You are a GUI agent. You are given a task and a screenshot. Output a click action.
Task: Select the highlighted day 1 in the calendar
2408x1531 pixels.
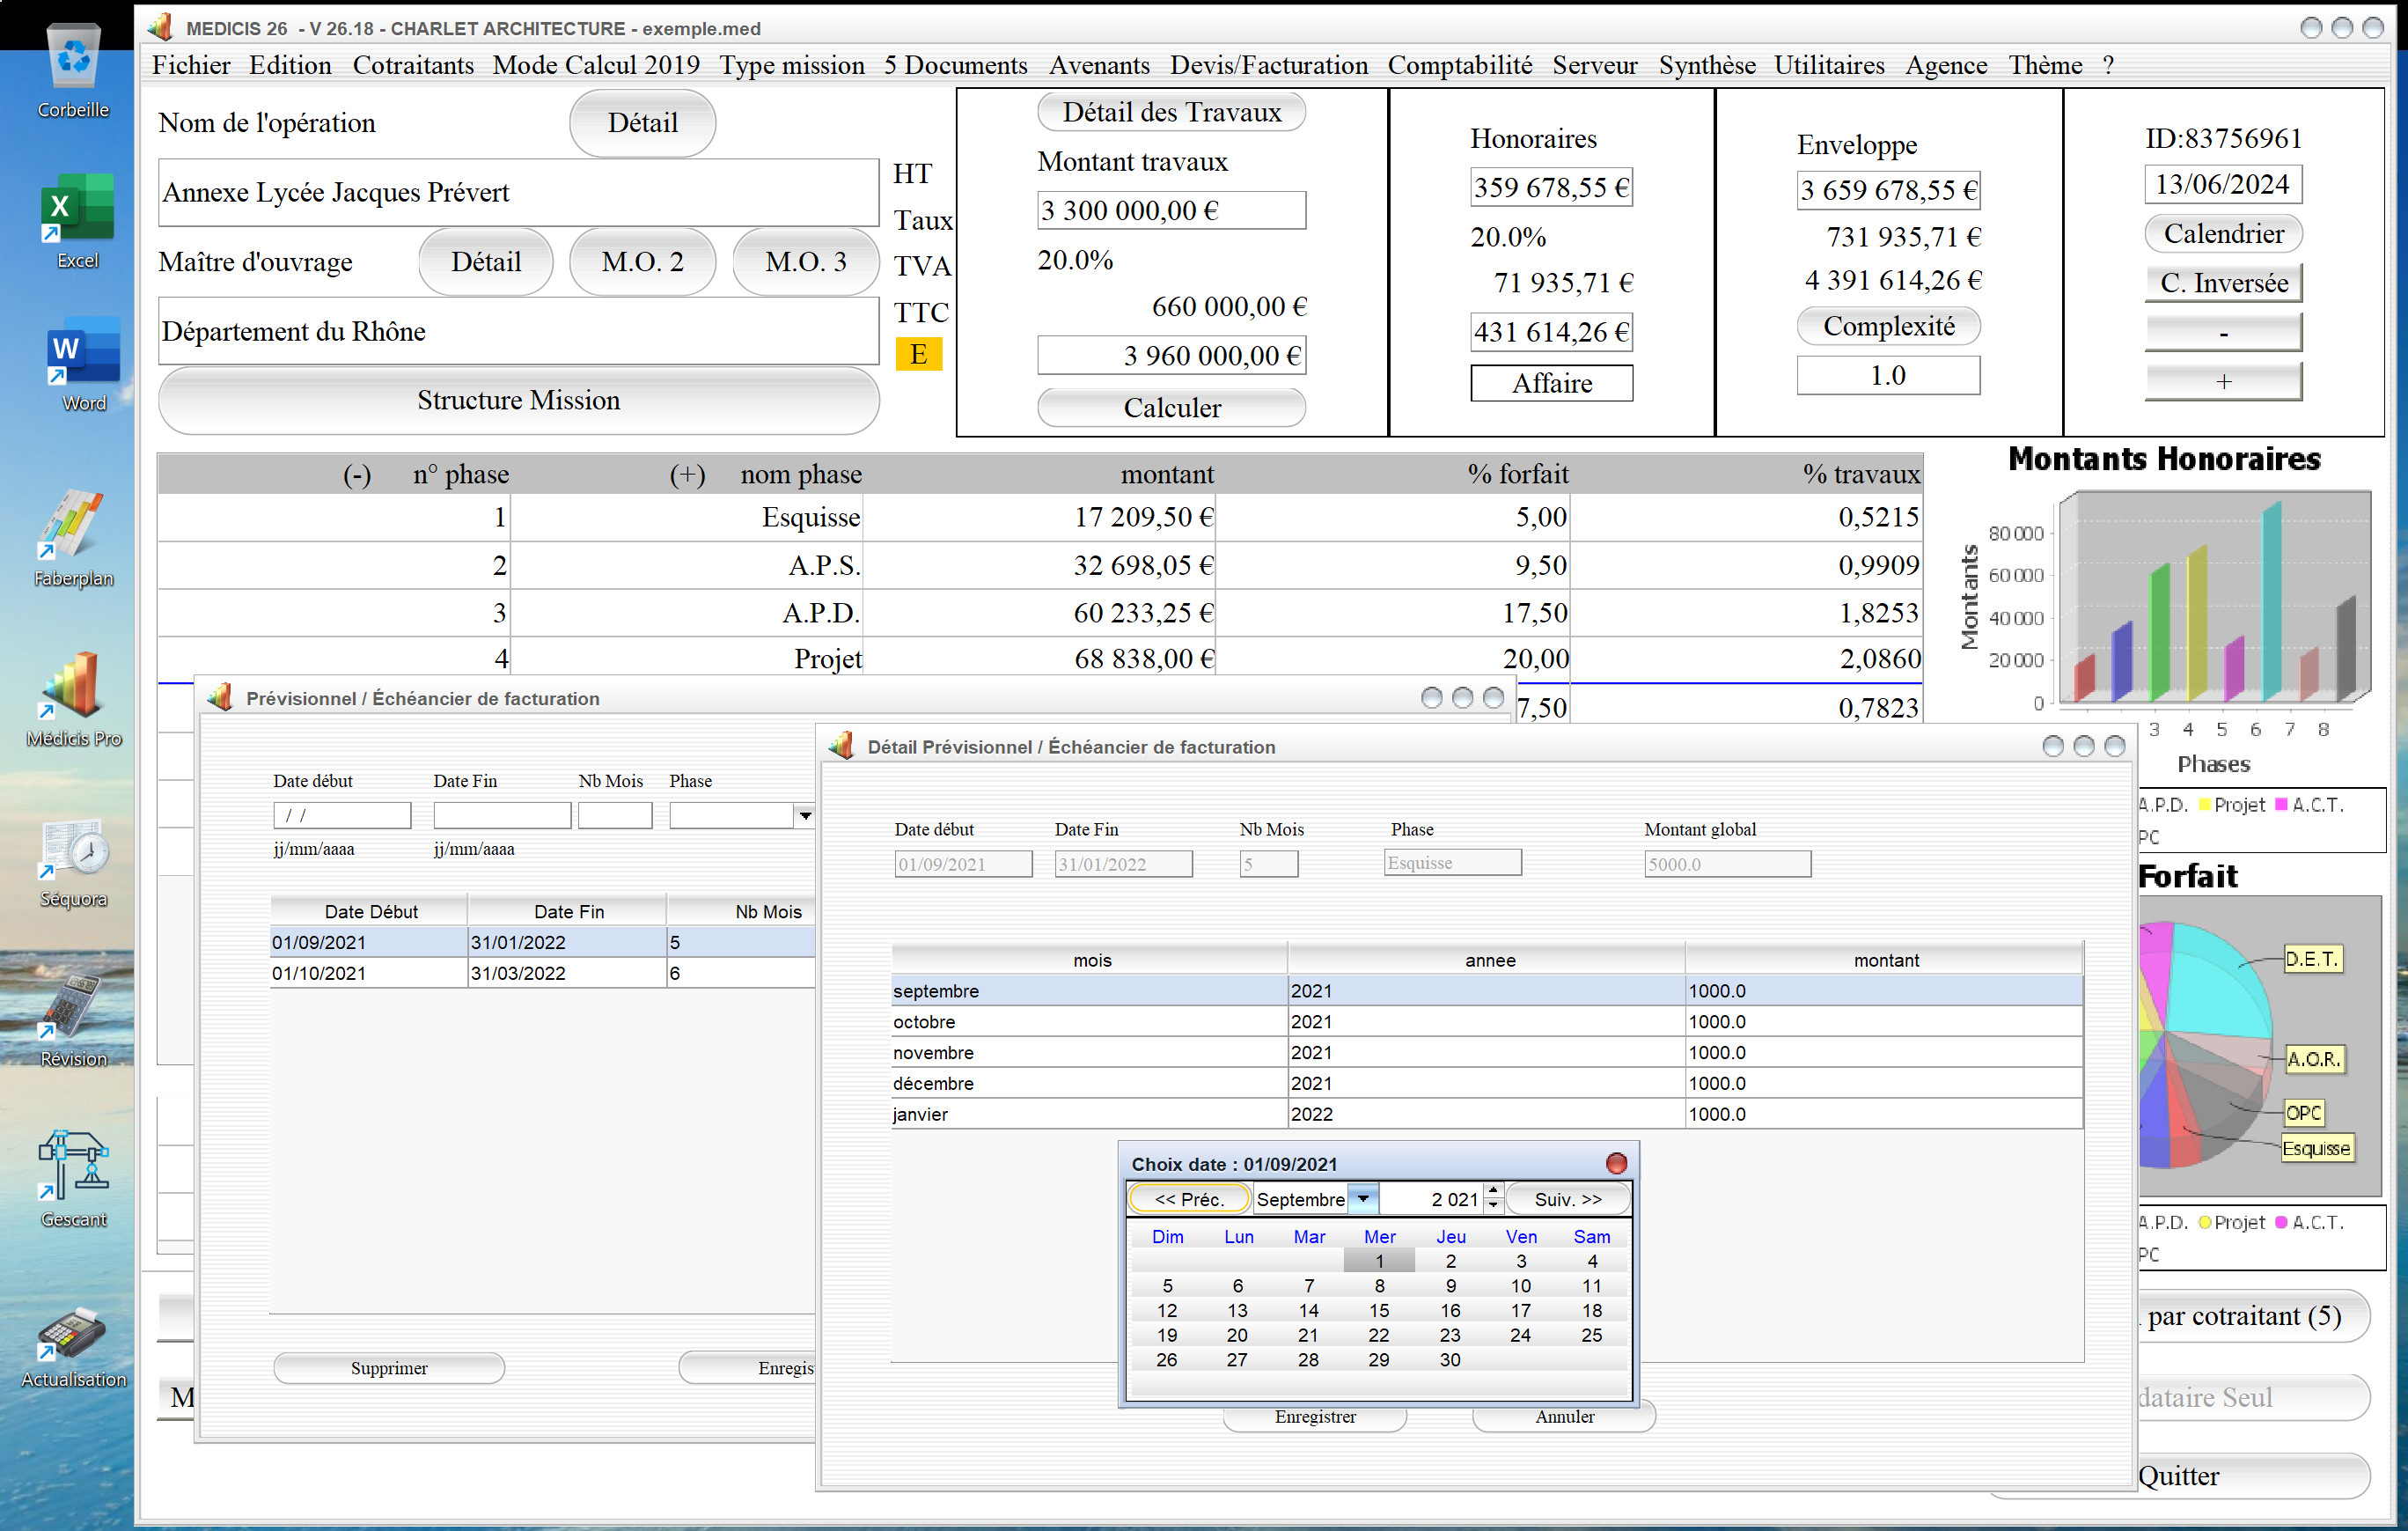point(1378,1260)
